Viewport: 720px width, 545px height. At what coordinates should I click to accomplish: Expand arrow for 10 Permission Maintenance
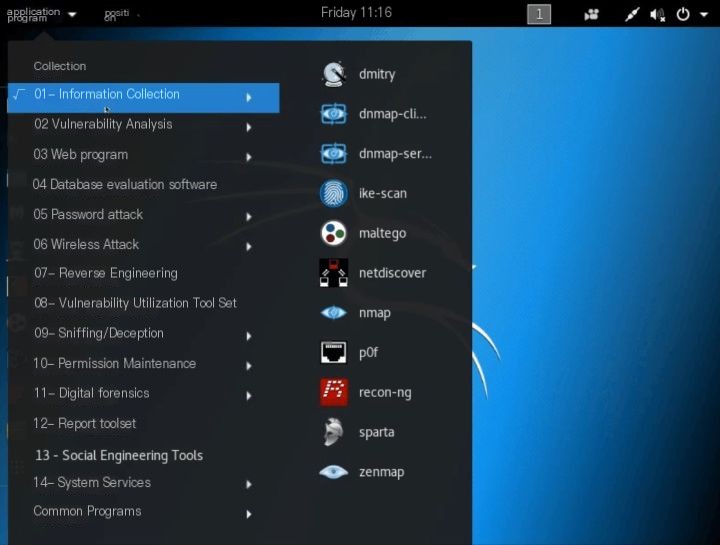248,366
